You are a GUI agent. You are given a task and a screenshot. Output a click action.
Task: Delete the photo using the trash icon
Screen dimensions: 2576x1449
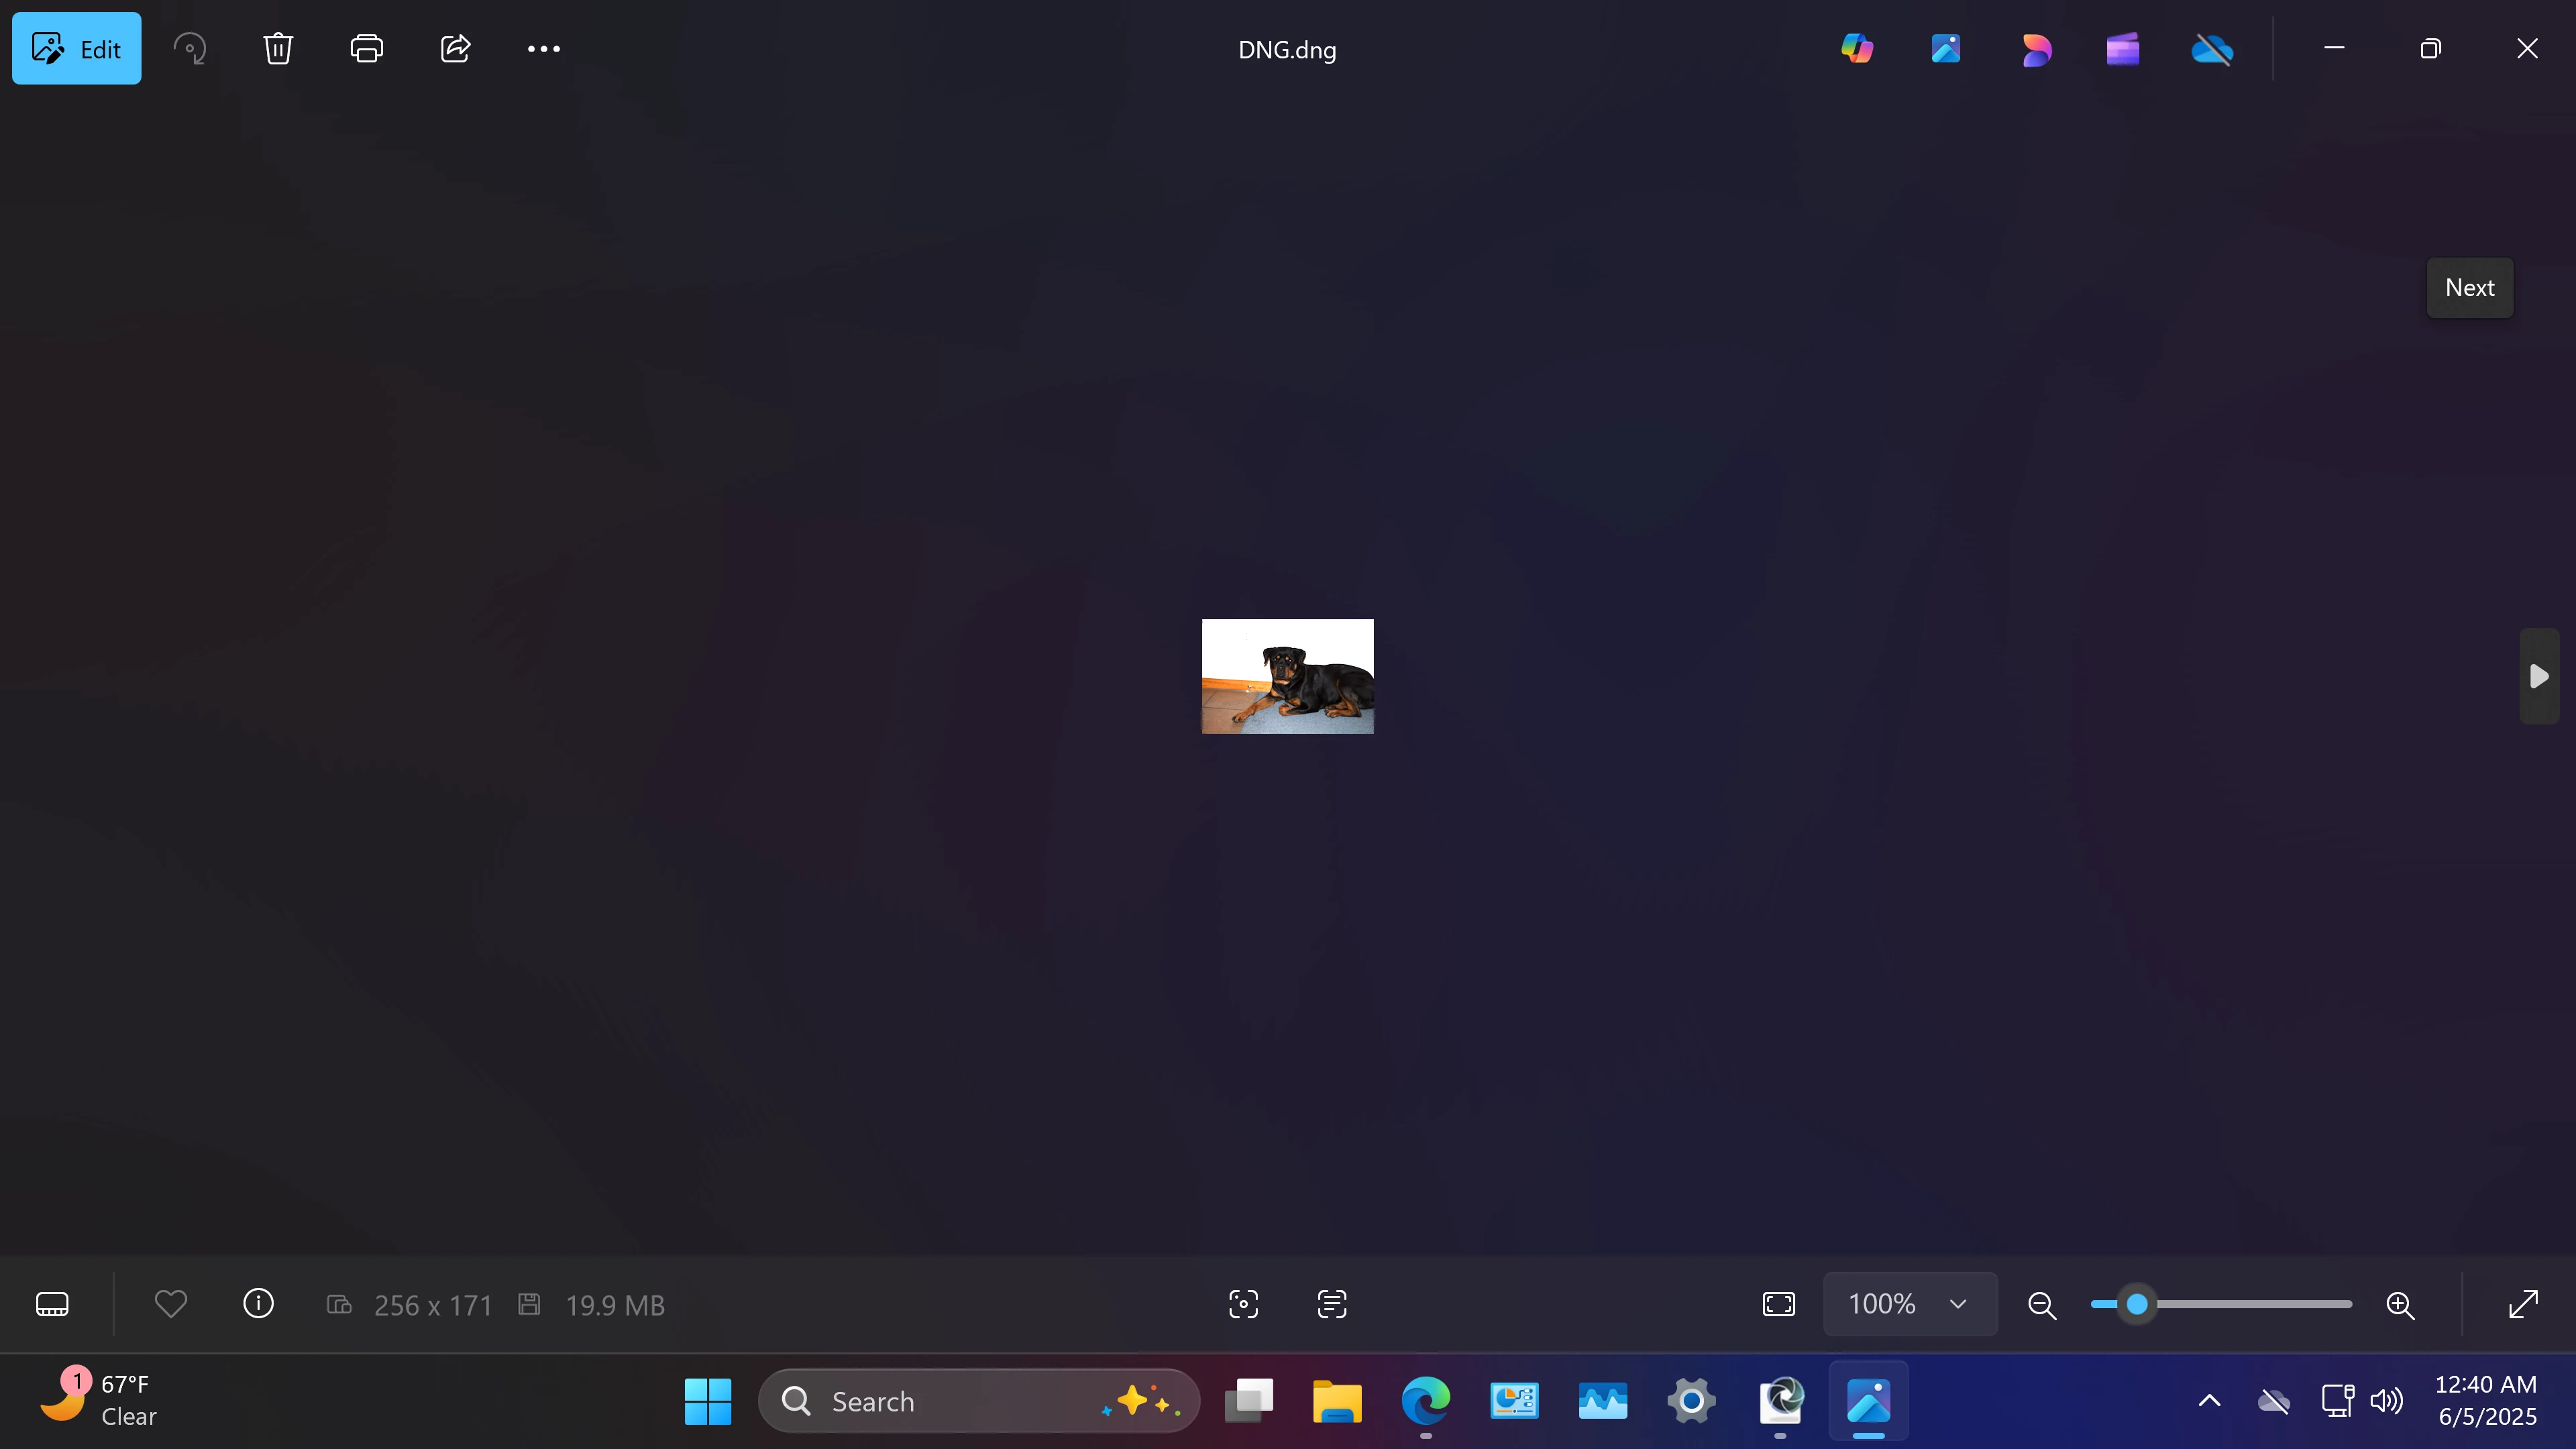(277, 48)
